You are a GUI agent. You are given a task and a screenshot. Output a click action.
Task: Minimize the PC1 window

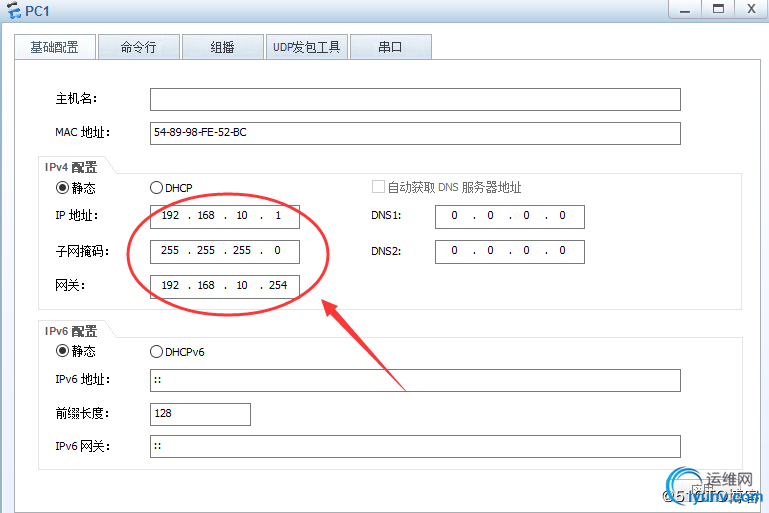pyautogui.click(x=685, y=9)
